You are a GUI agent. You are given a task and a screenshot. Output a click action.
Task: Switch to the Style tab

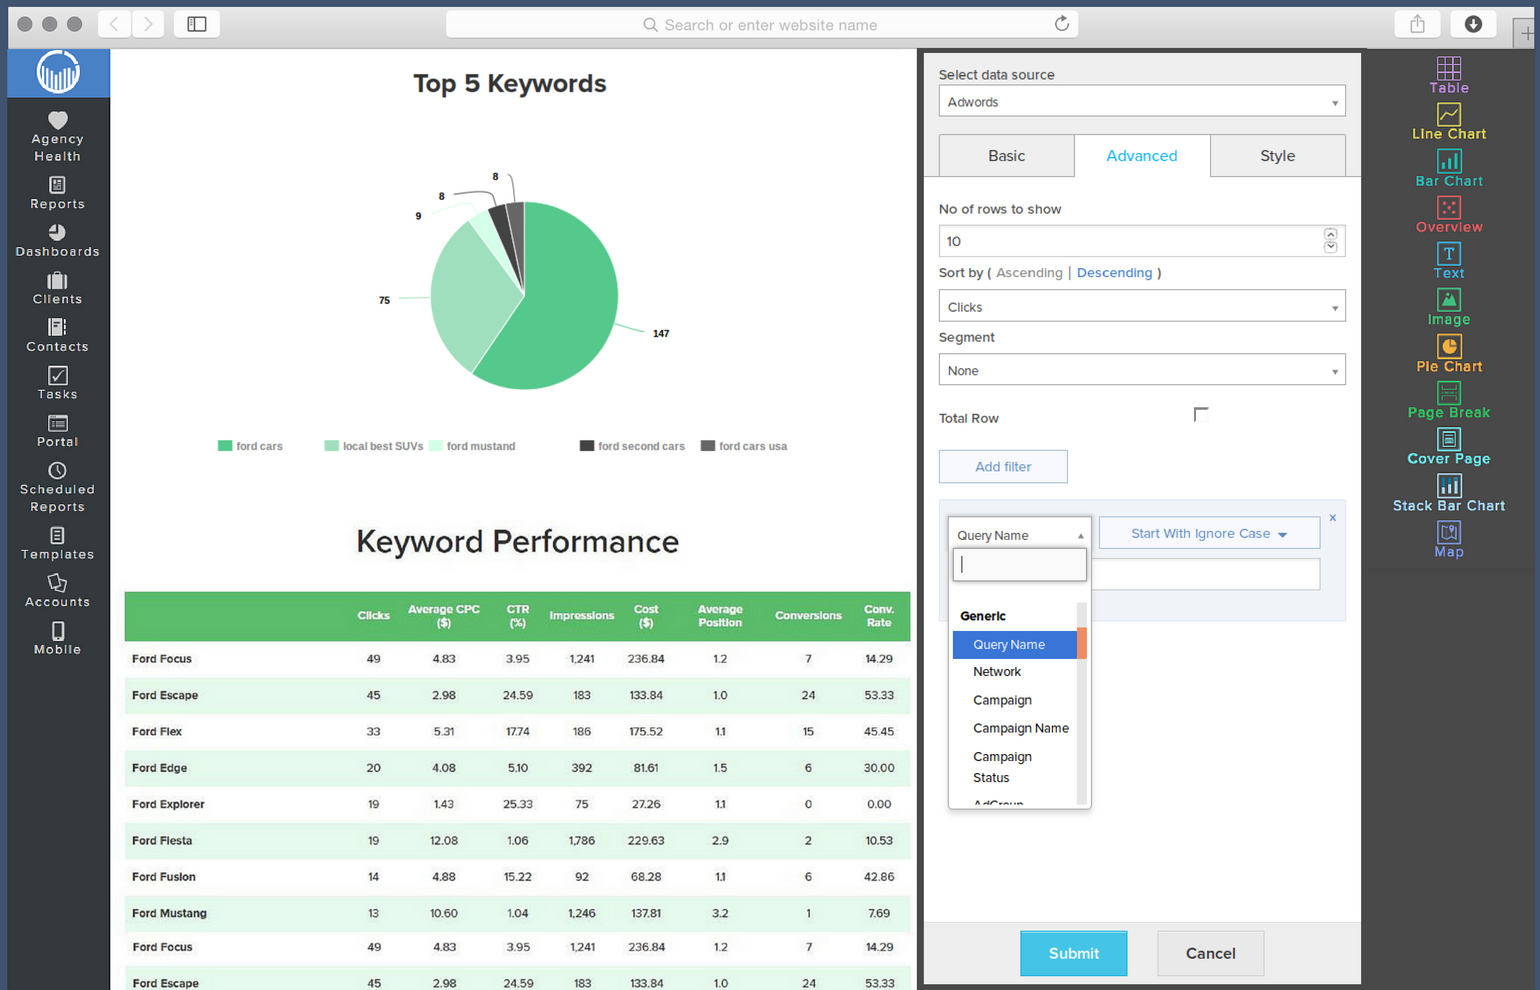tap(1277, 155)
